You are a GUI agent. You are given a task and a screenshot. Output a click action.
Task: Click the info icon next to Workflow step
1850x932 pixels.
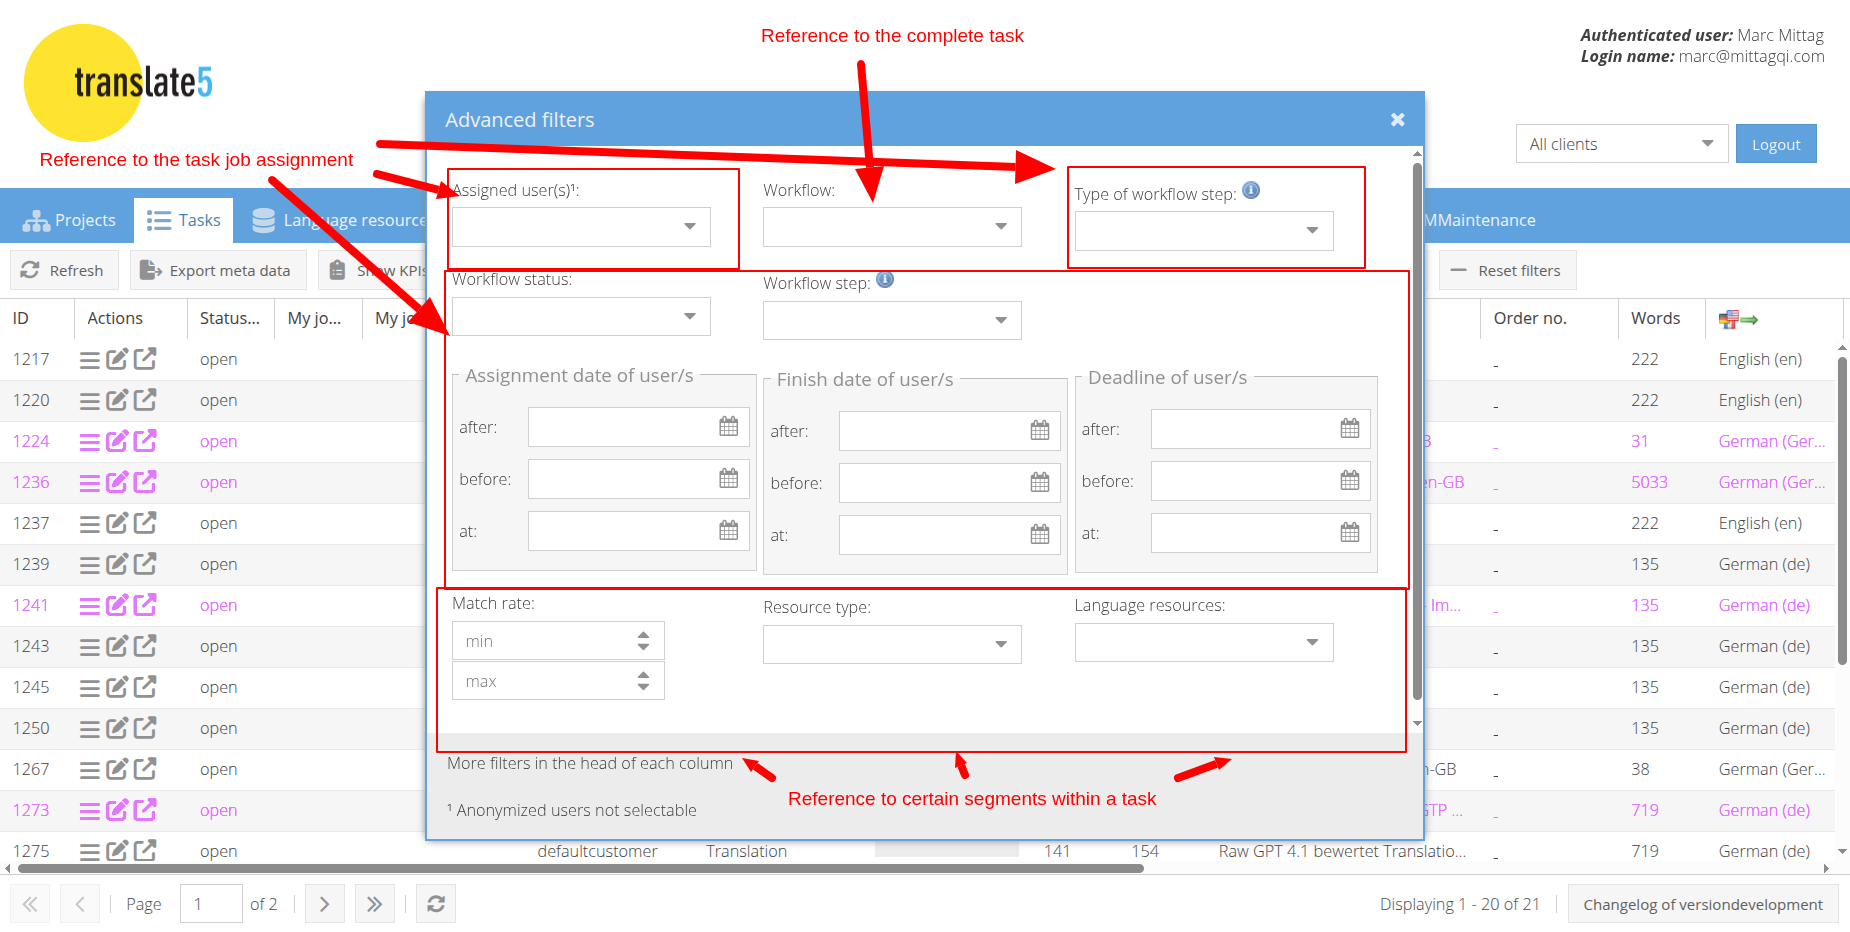pos(885,280)
